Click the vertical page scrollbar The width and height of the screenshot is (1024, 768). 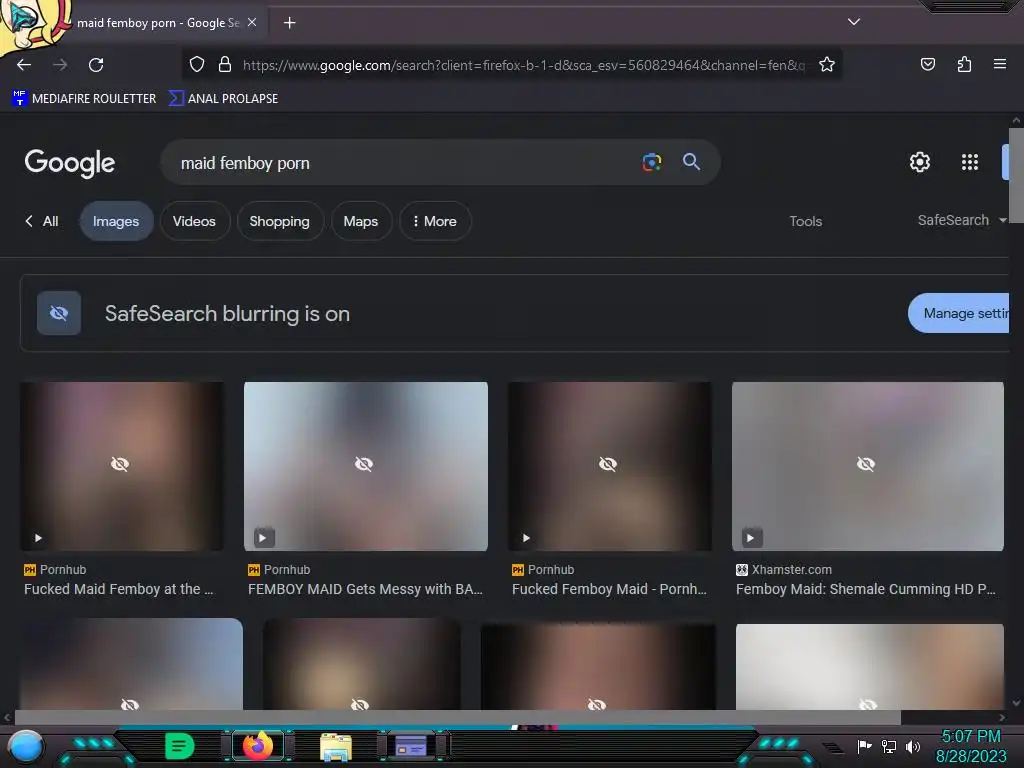click(x=1016, y=176)
